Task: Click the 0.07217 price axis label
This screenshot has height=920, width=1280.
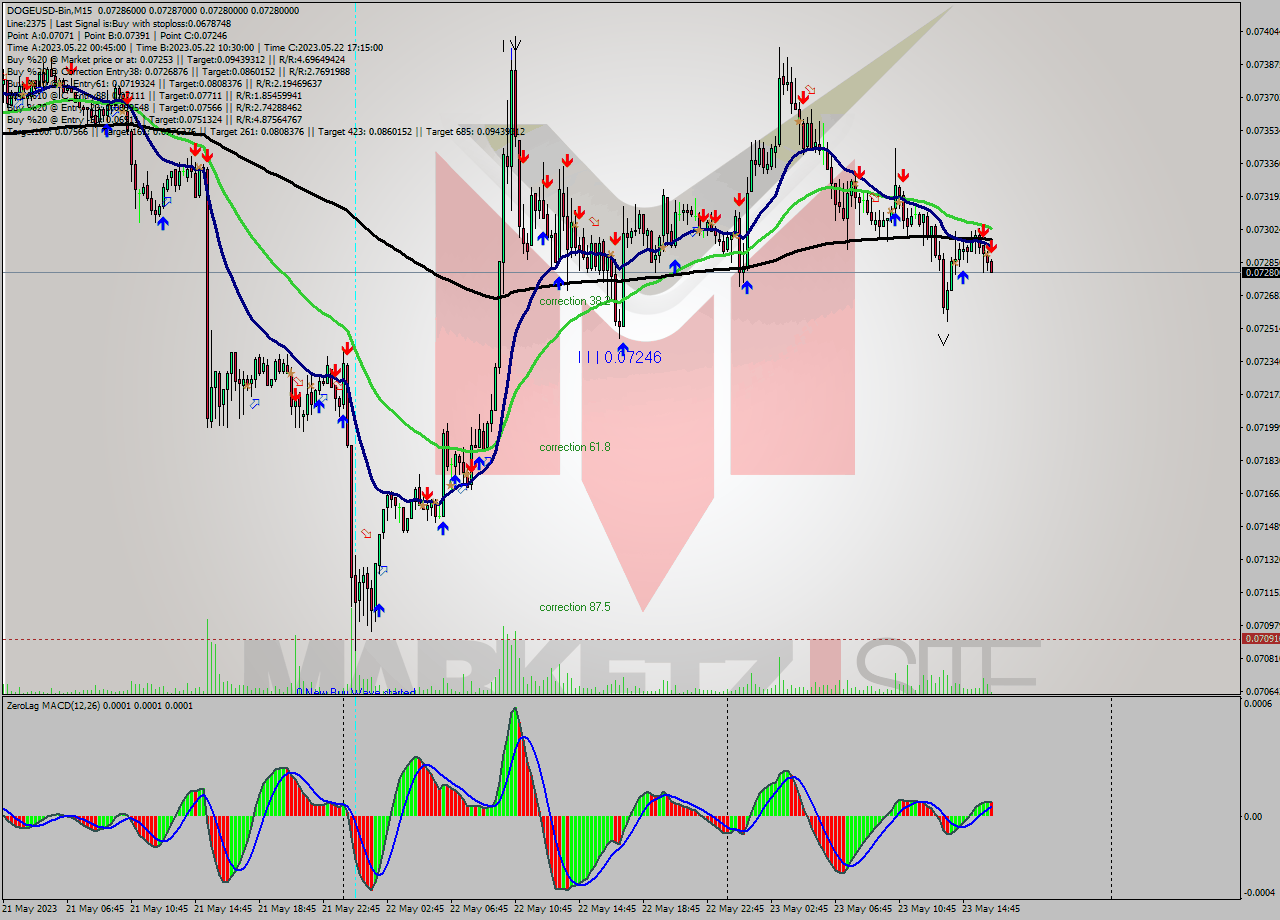Action: pos(1261,394)
